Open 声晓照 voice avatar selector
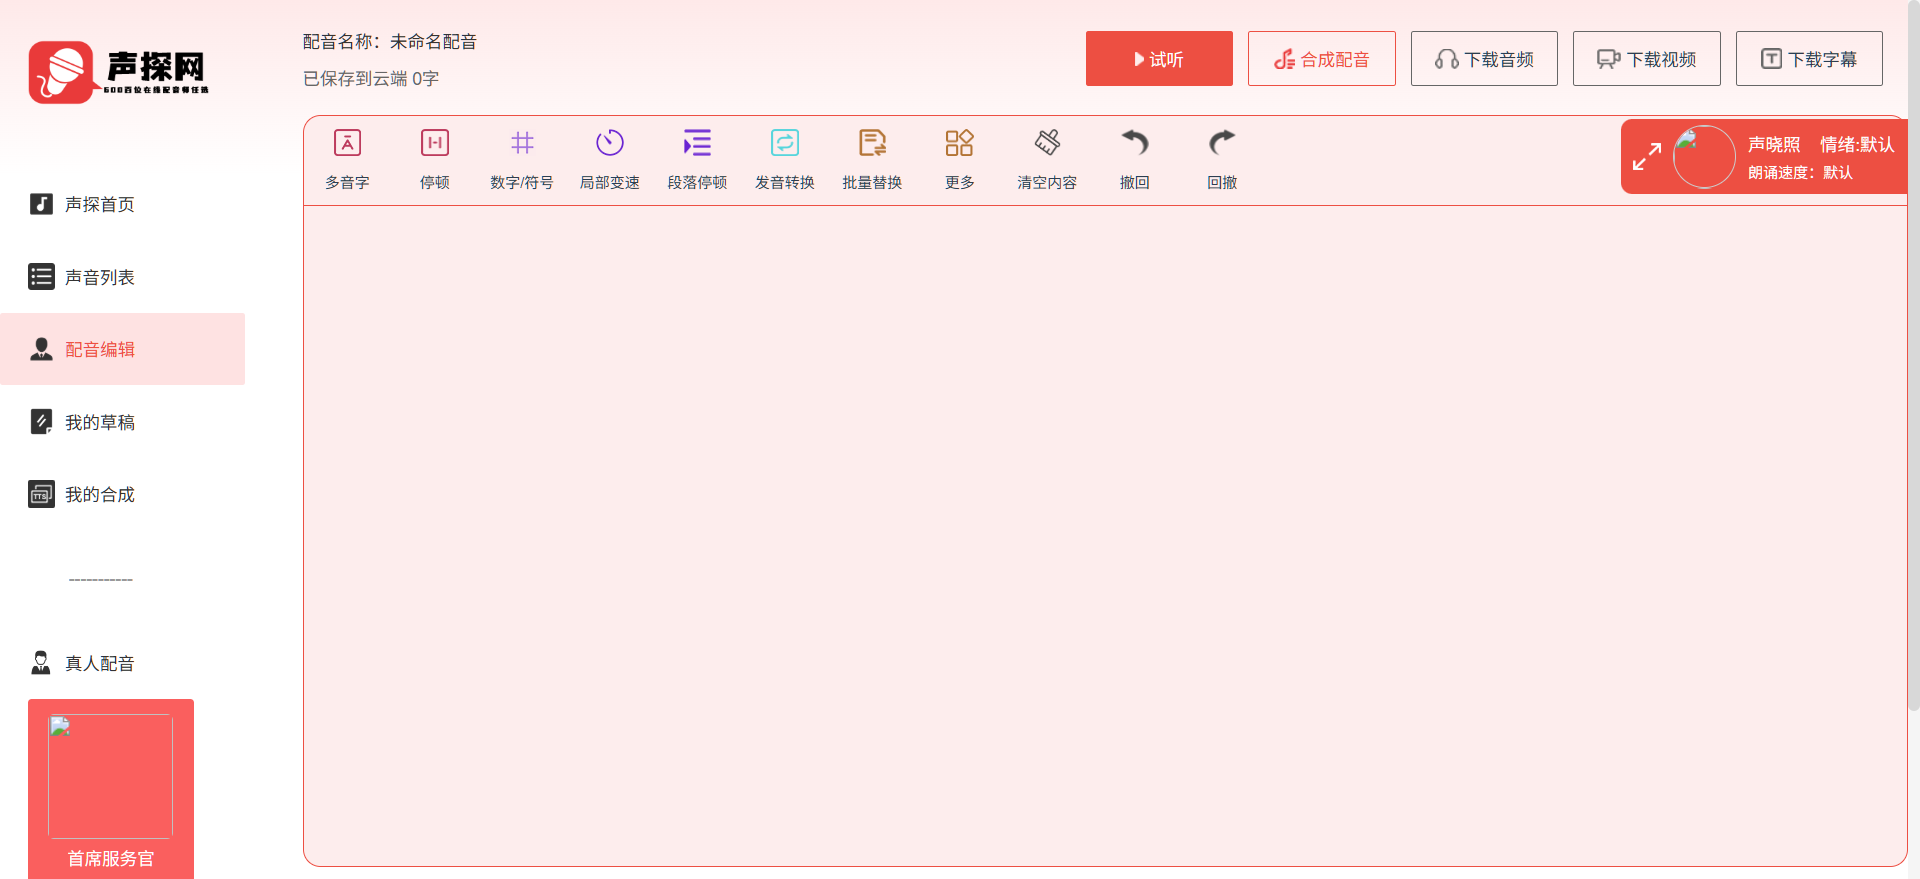 pos(1704,157)
